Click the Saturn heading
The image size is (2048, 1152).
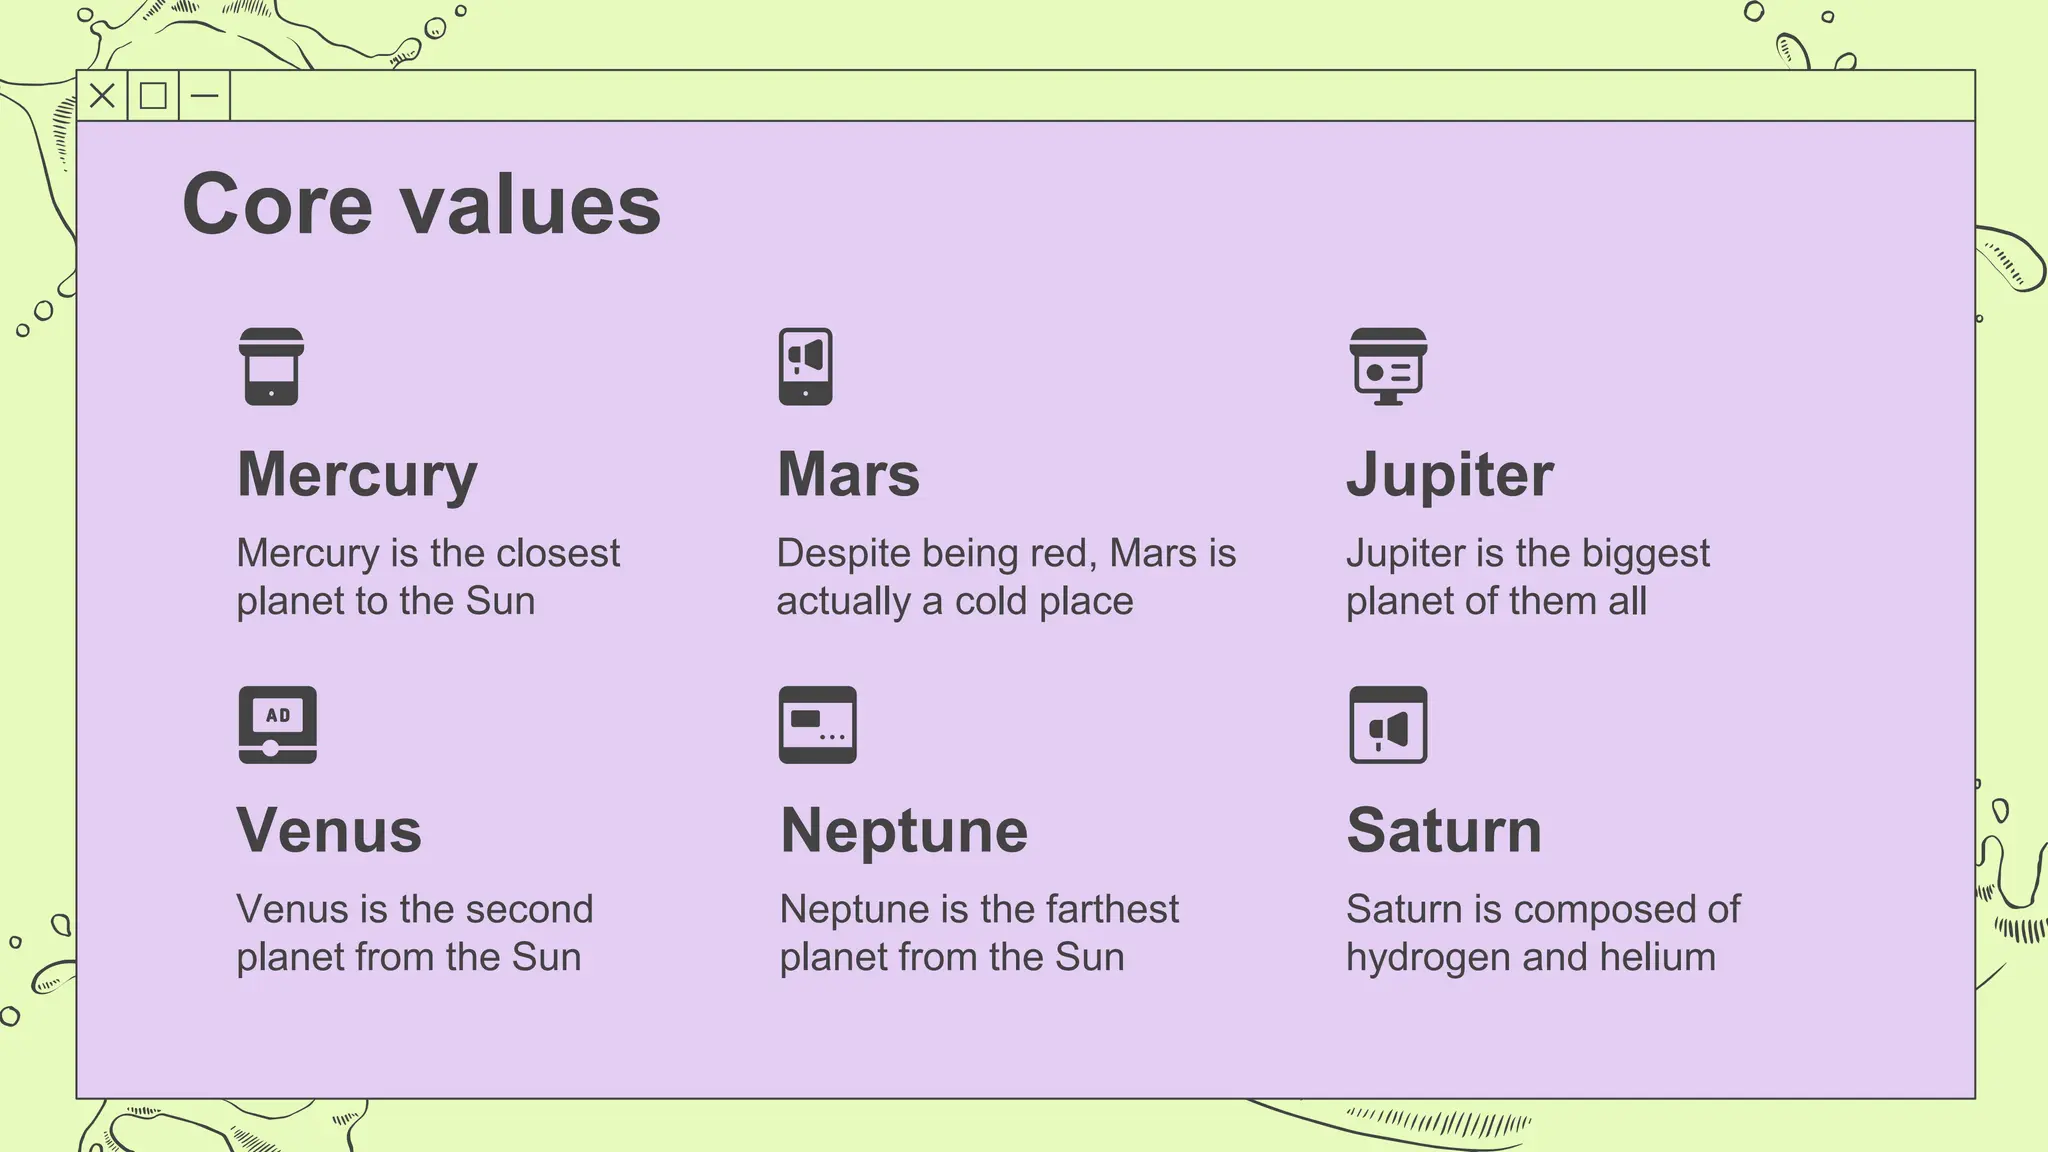1444,830
